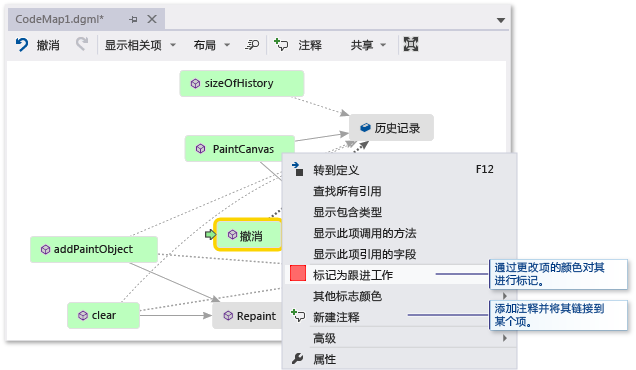Screen dimensions: 636x370
Task: Click the red flag color swatch
Action: [298, 273]
